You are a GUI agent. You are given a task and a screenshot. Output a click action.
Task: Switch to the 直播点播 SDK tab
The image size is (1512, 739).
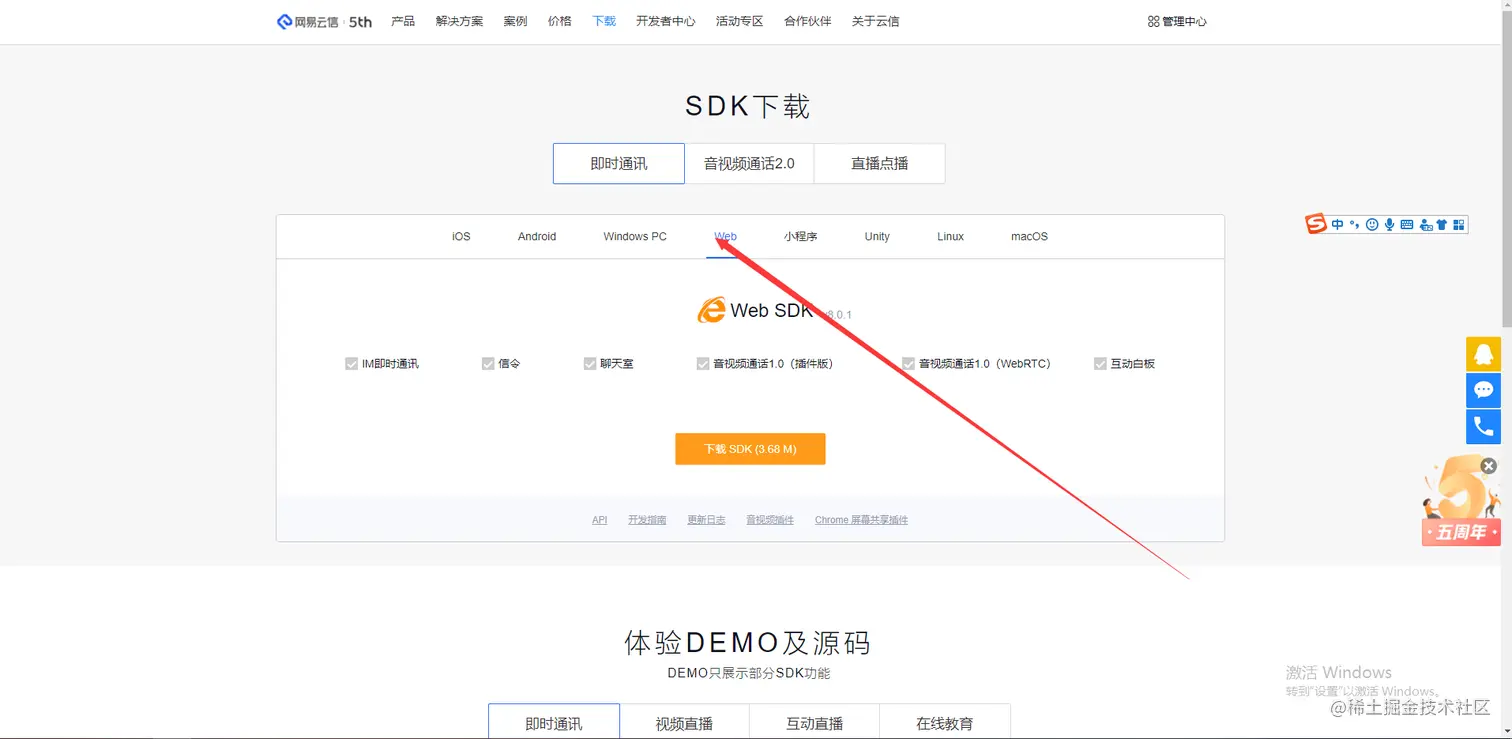click(880, 164)
